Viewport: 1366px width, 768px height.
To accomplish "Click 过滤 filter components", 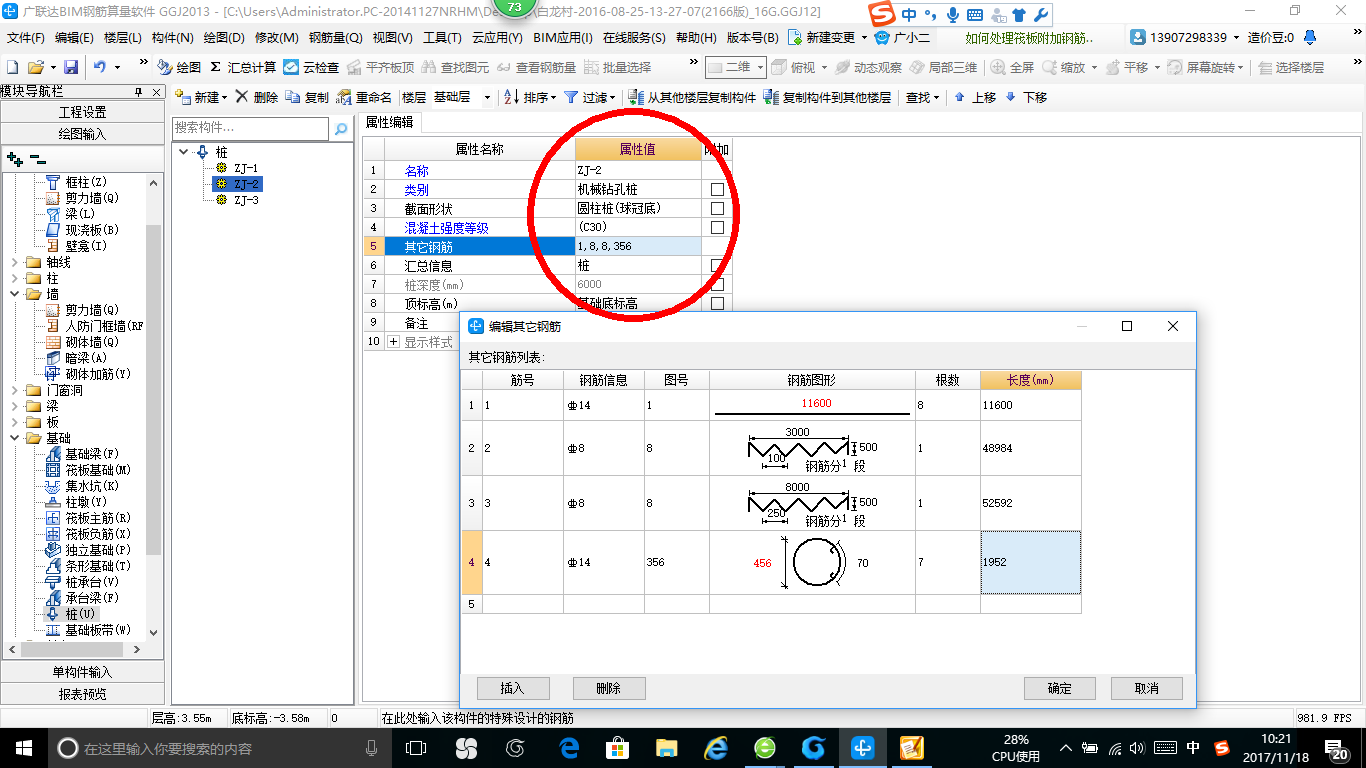I will click(x=590, y=97).
